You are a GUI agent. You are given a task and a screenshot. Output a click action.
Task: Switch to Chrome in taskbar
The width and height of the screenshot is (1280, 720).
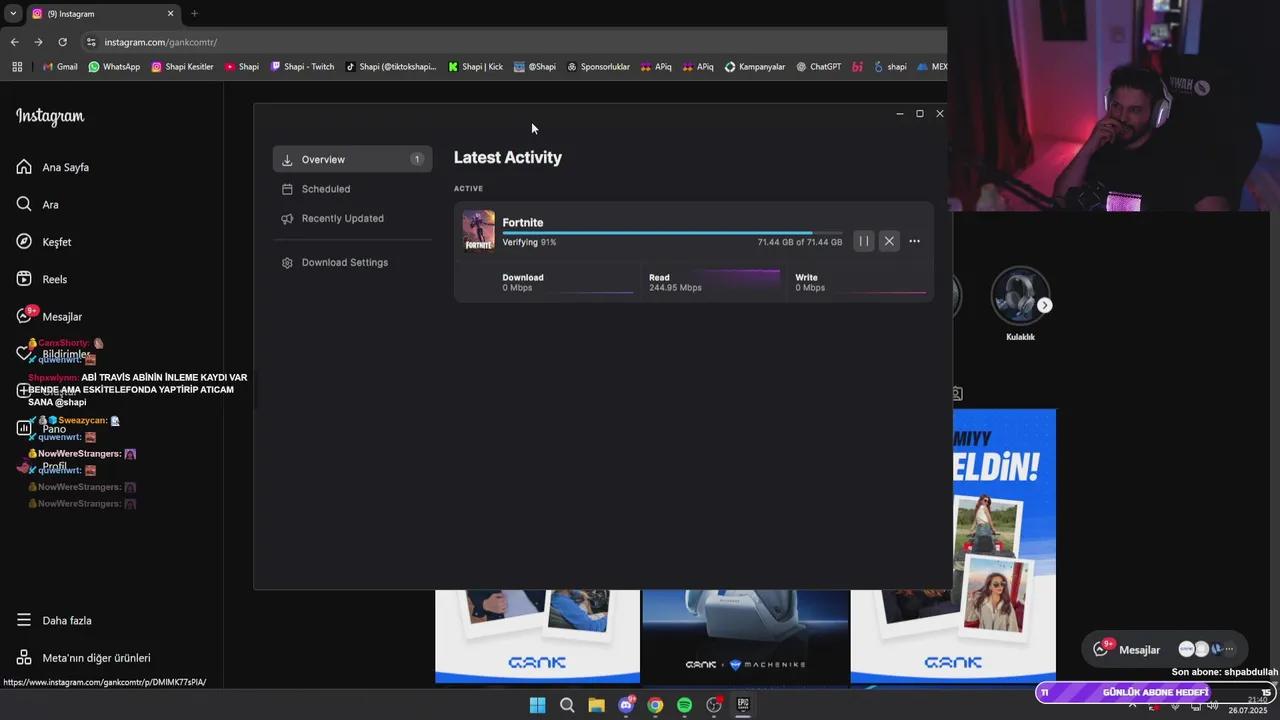655,705
